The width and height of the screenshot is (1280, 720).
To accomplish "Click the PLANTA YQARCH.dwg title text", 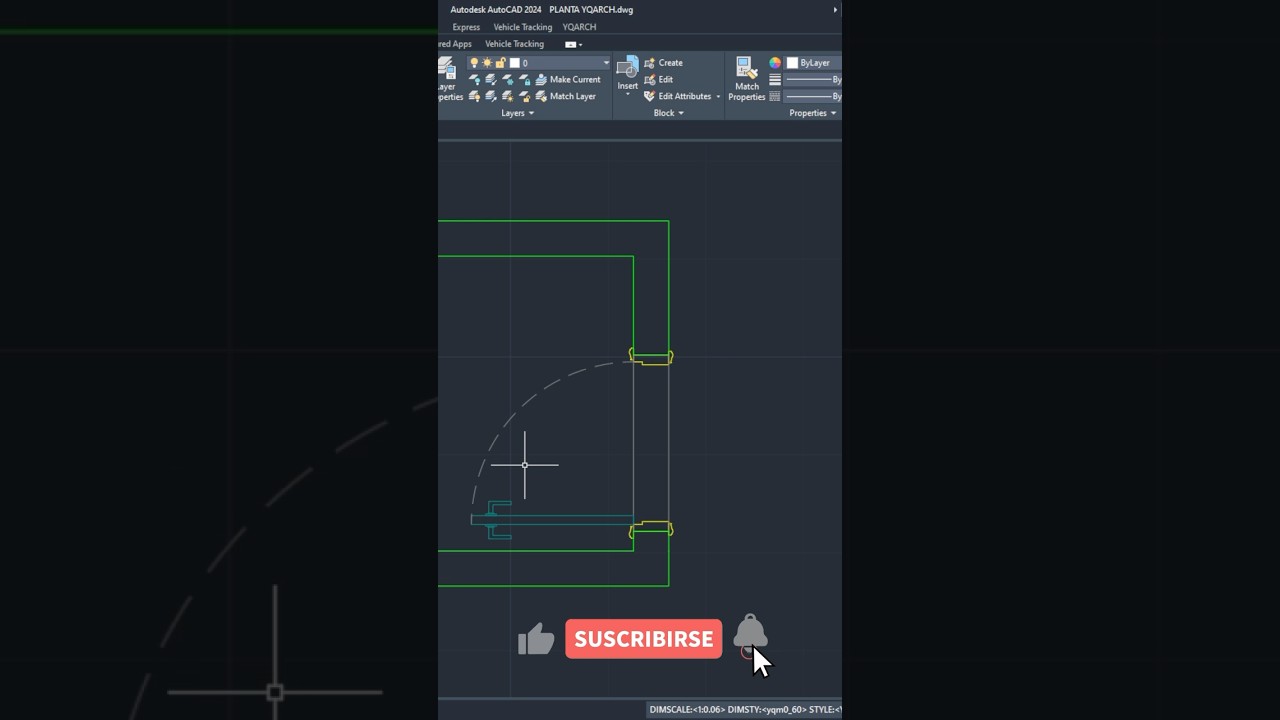I will [x=591, y=10].
